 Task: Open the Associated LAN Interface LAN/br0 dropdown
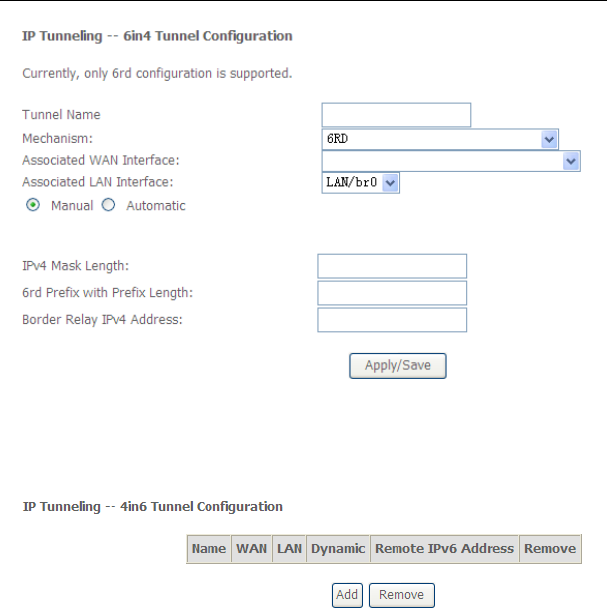click(x=360, y=183)
